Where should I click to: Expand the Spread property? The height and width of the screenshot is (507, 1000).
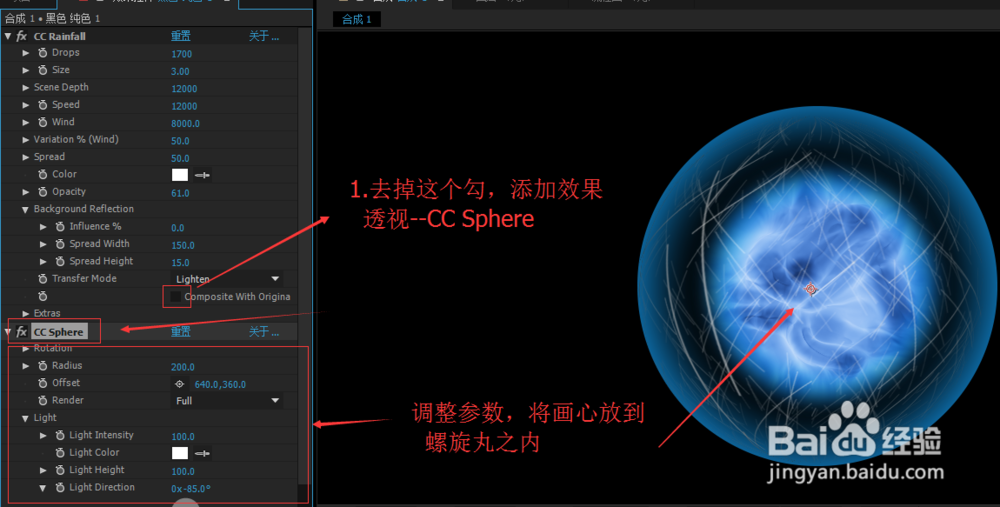[26, 157]
